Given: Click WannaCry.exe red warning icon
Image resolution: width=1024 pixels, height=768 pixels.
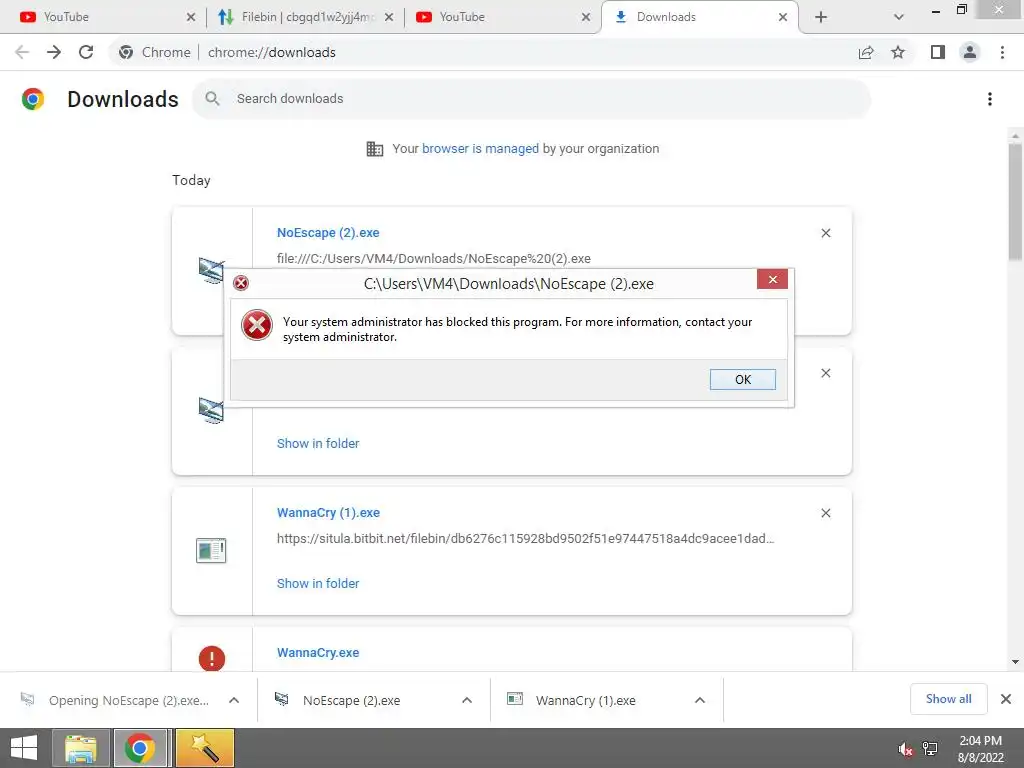Looking at the screenshot, I should tap(212, 658).
